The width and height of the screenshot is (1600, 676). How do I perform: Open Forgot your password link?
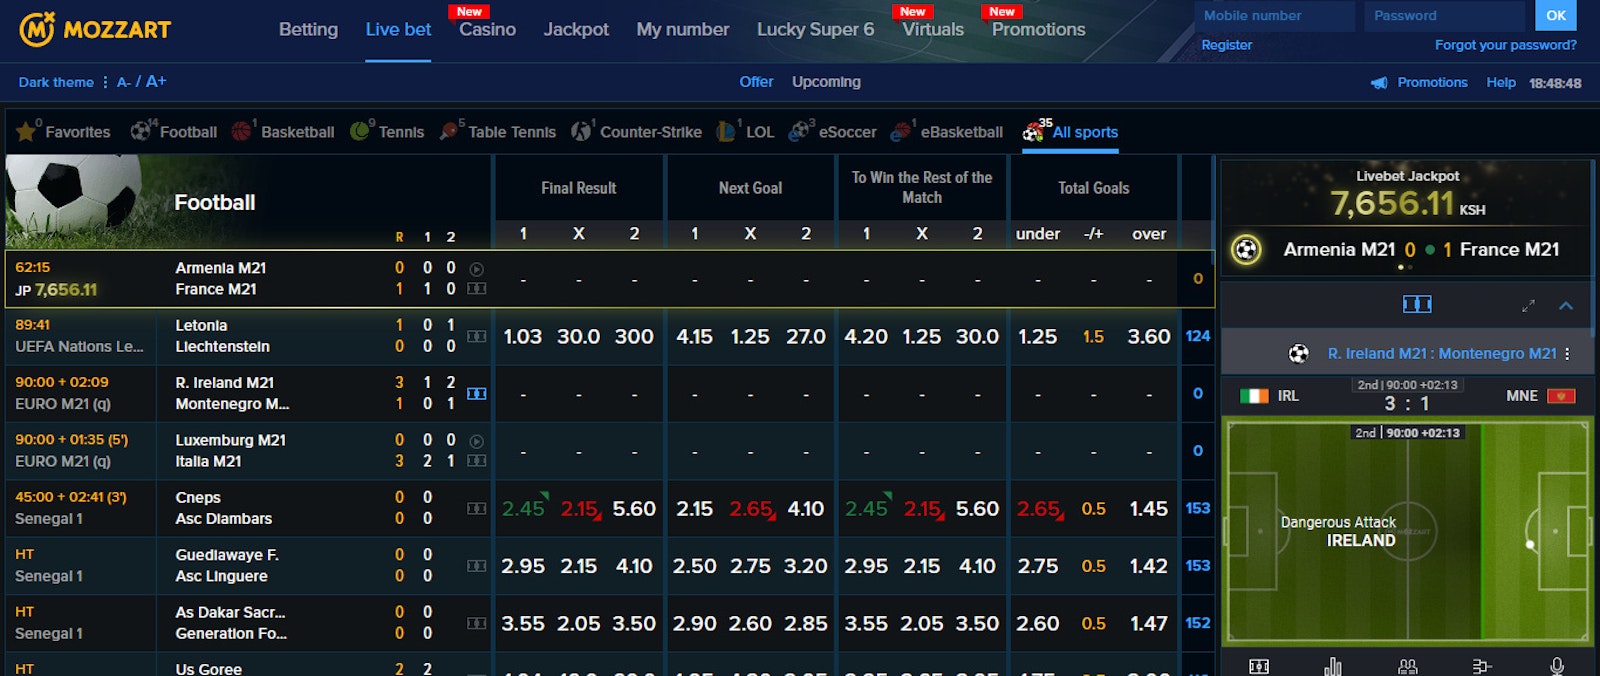pos(1505,45)
